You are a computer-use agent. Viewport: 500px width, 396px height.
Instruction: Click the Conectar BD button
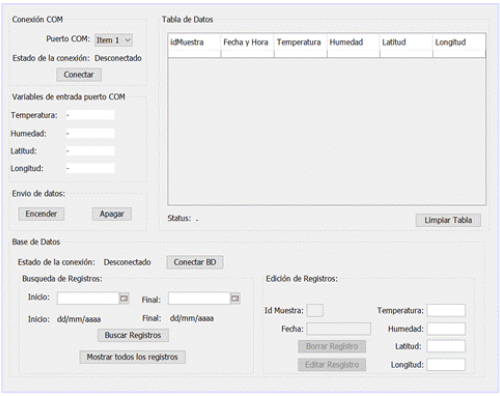(x=195, y=262)
